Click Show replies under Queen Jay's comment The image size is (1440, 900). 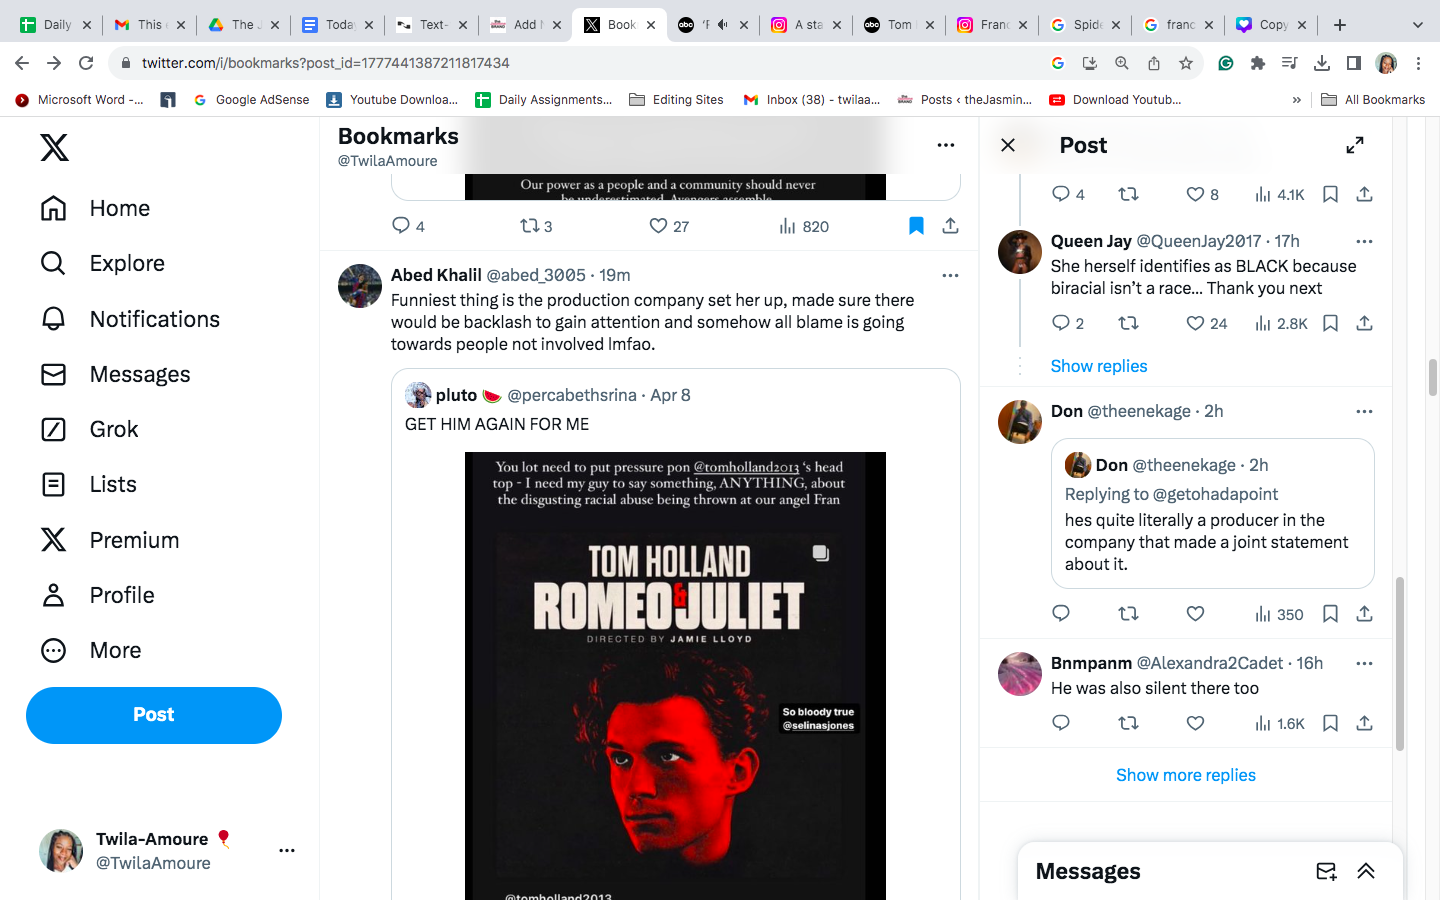pyautogui.click(x=1099, y=366)
